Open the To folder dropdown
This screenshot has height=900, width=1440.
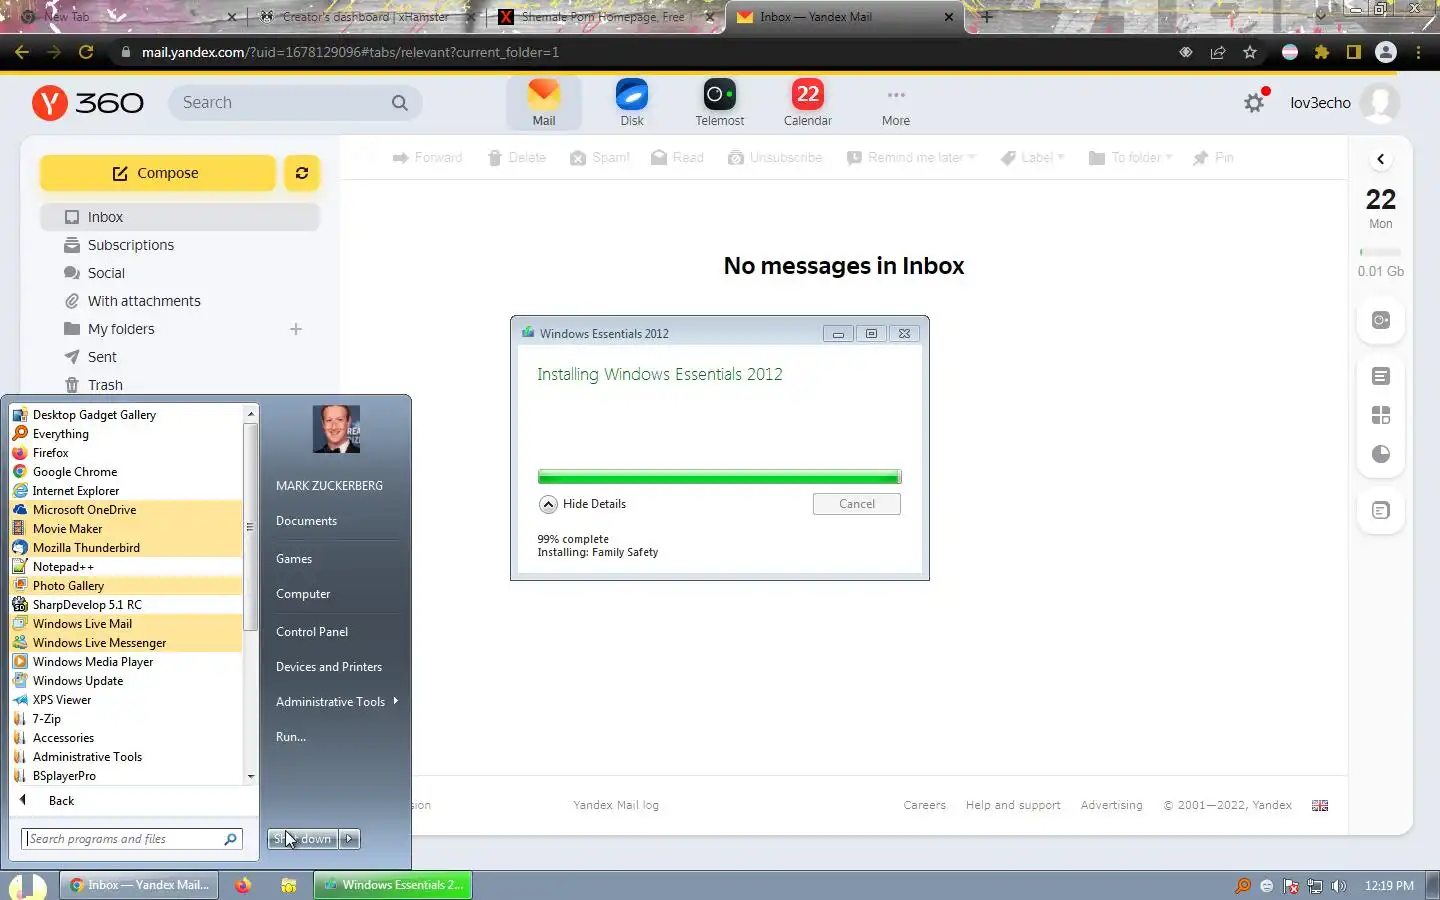(x=1131, y=158)
